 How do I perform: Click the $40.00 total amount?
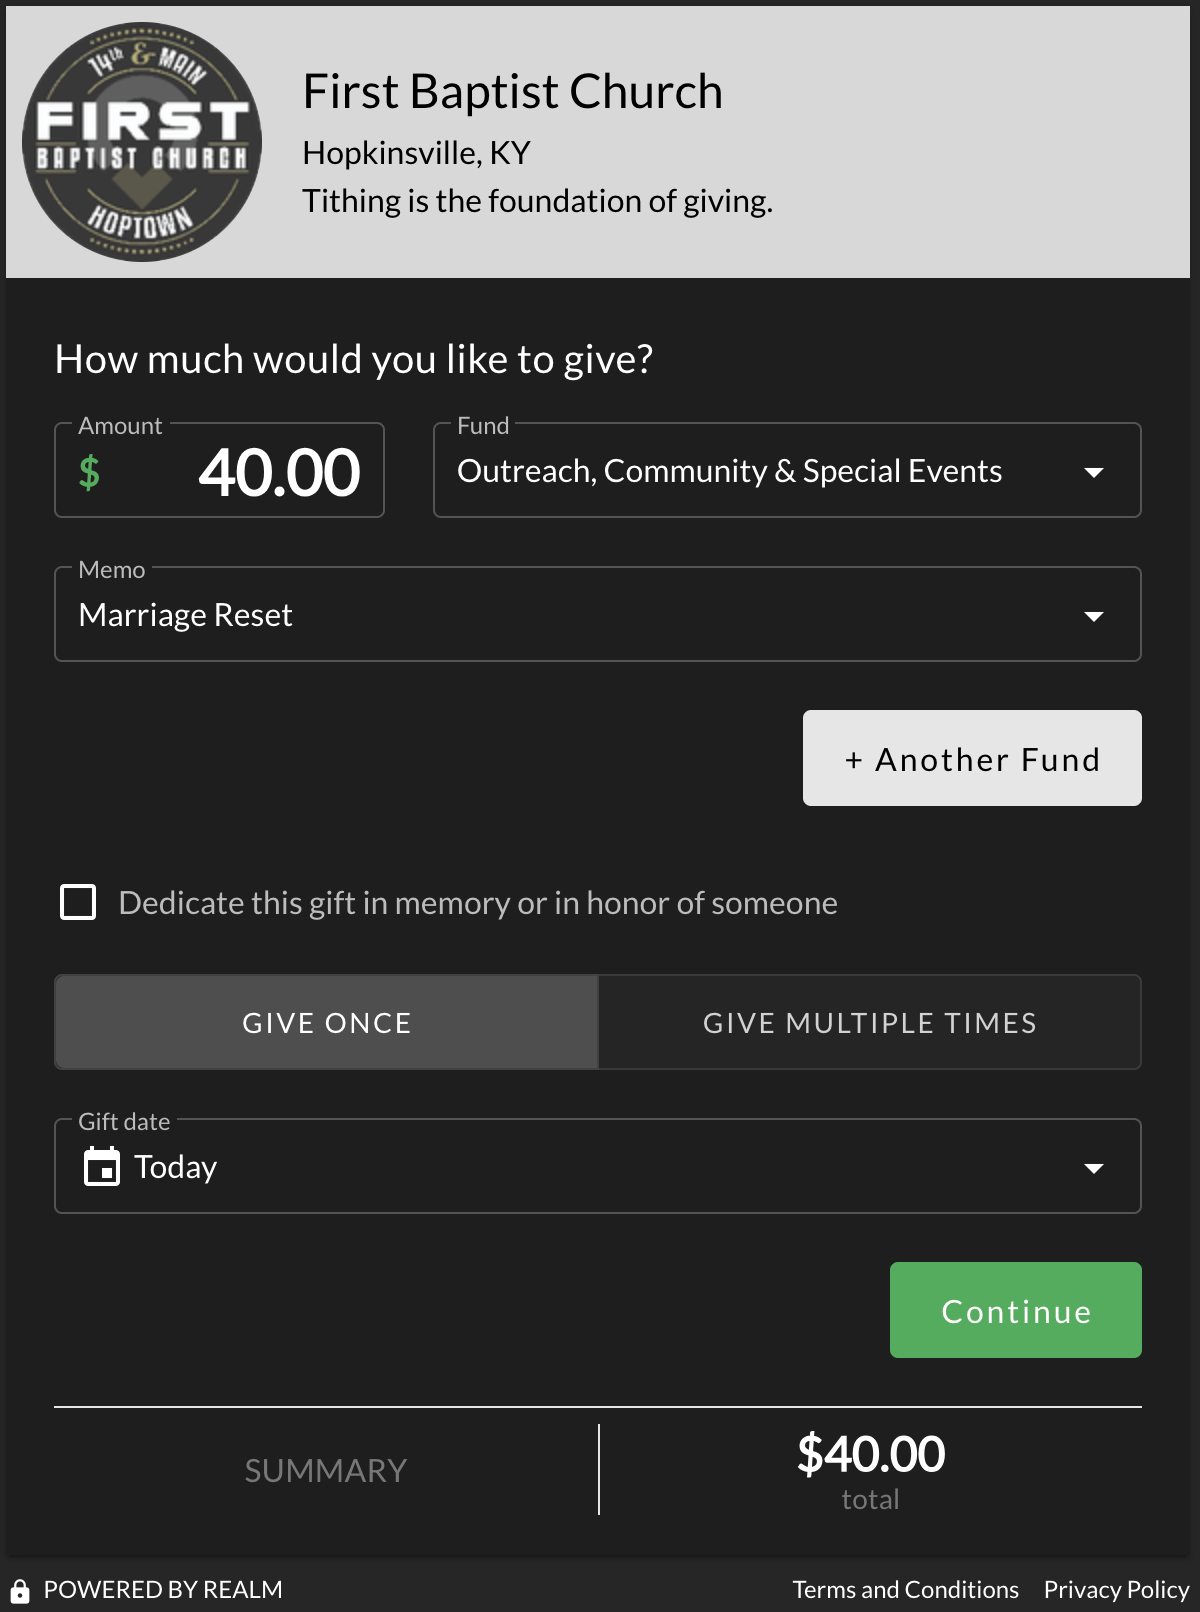click(x=870, y=1454)
